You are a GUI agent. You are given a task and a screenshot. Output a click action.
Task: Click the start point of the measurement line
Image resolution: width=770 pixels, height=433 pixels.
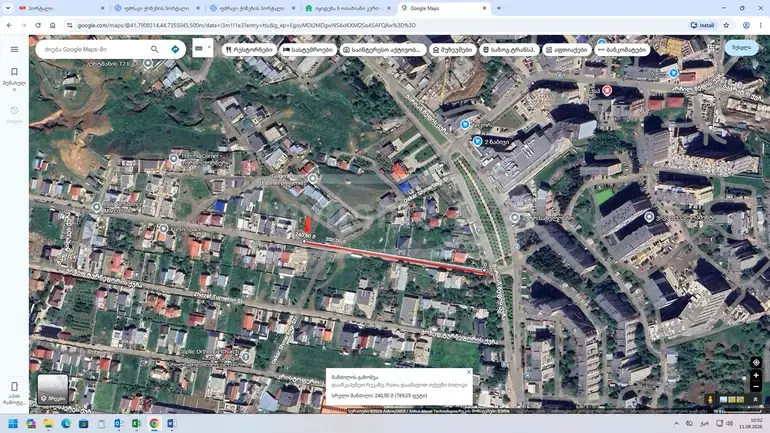tap(304, 242)
